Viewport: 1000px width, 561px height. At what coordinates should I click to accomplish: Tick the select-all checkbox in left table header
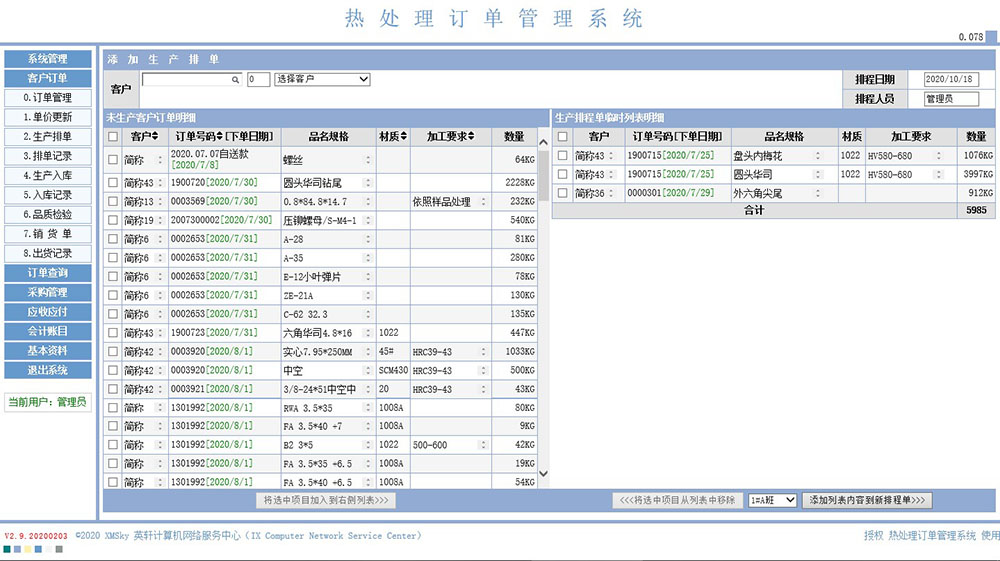pyautogui.click(x=113, y=137)
